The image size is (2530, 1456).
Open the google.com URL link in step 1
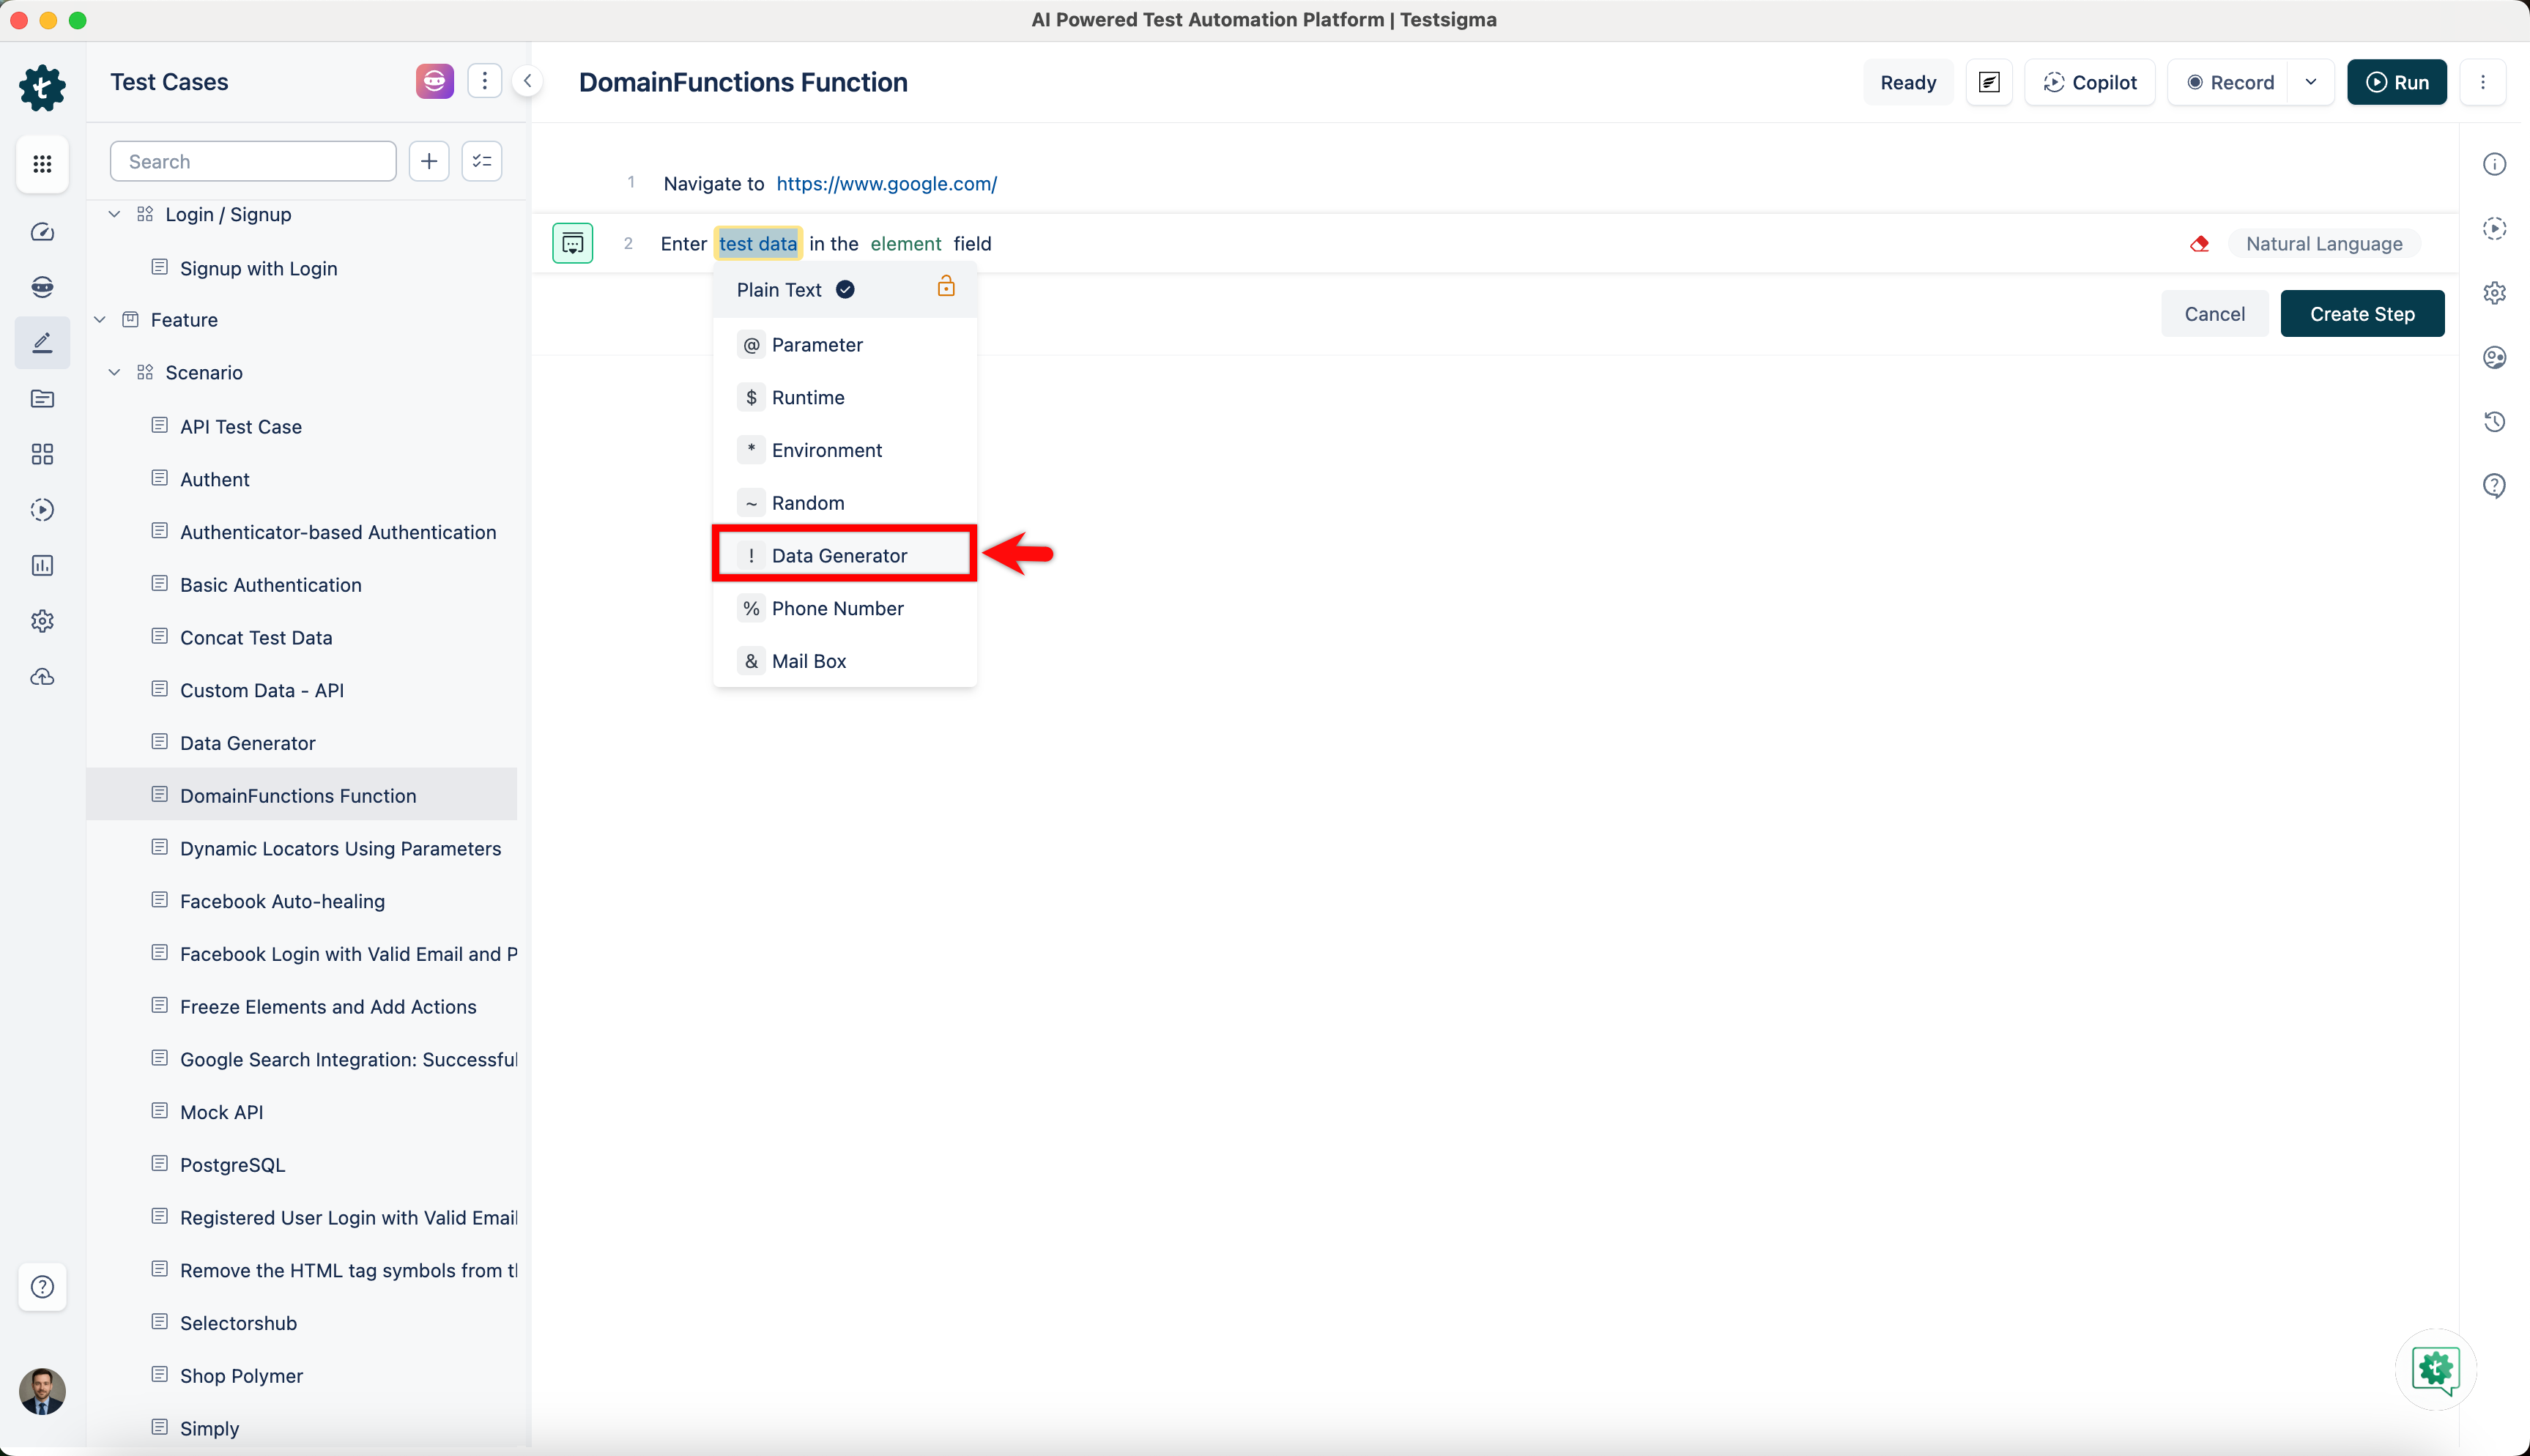point(886,184)
